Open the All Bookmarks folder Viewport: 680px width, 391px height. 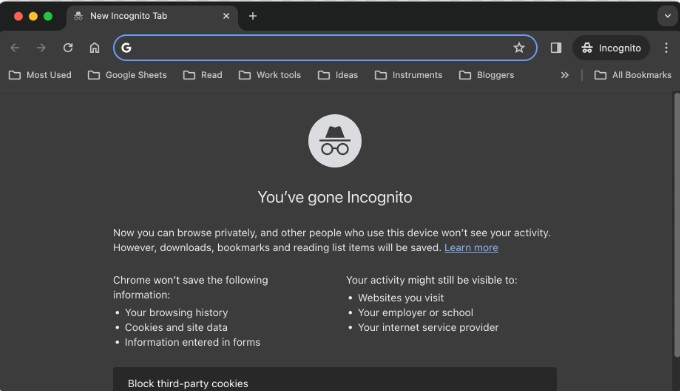pyautogui.click(x=633, y=75)
